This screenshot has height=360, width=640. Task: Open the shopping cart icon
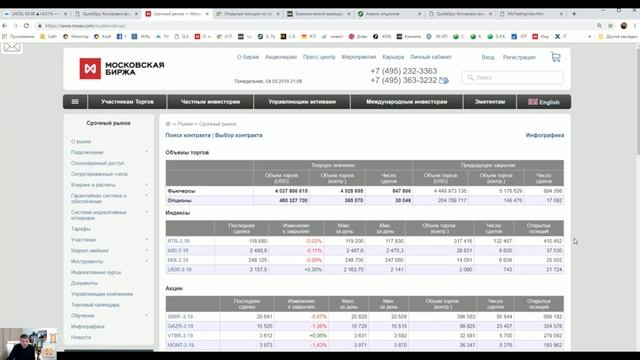[x=556, y=57]
